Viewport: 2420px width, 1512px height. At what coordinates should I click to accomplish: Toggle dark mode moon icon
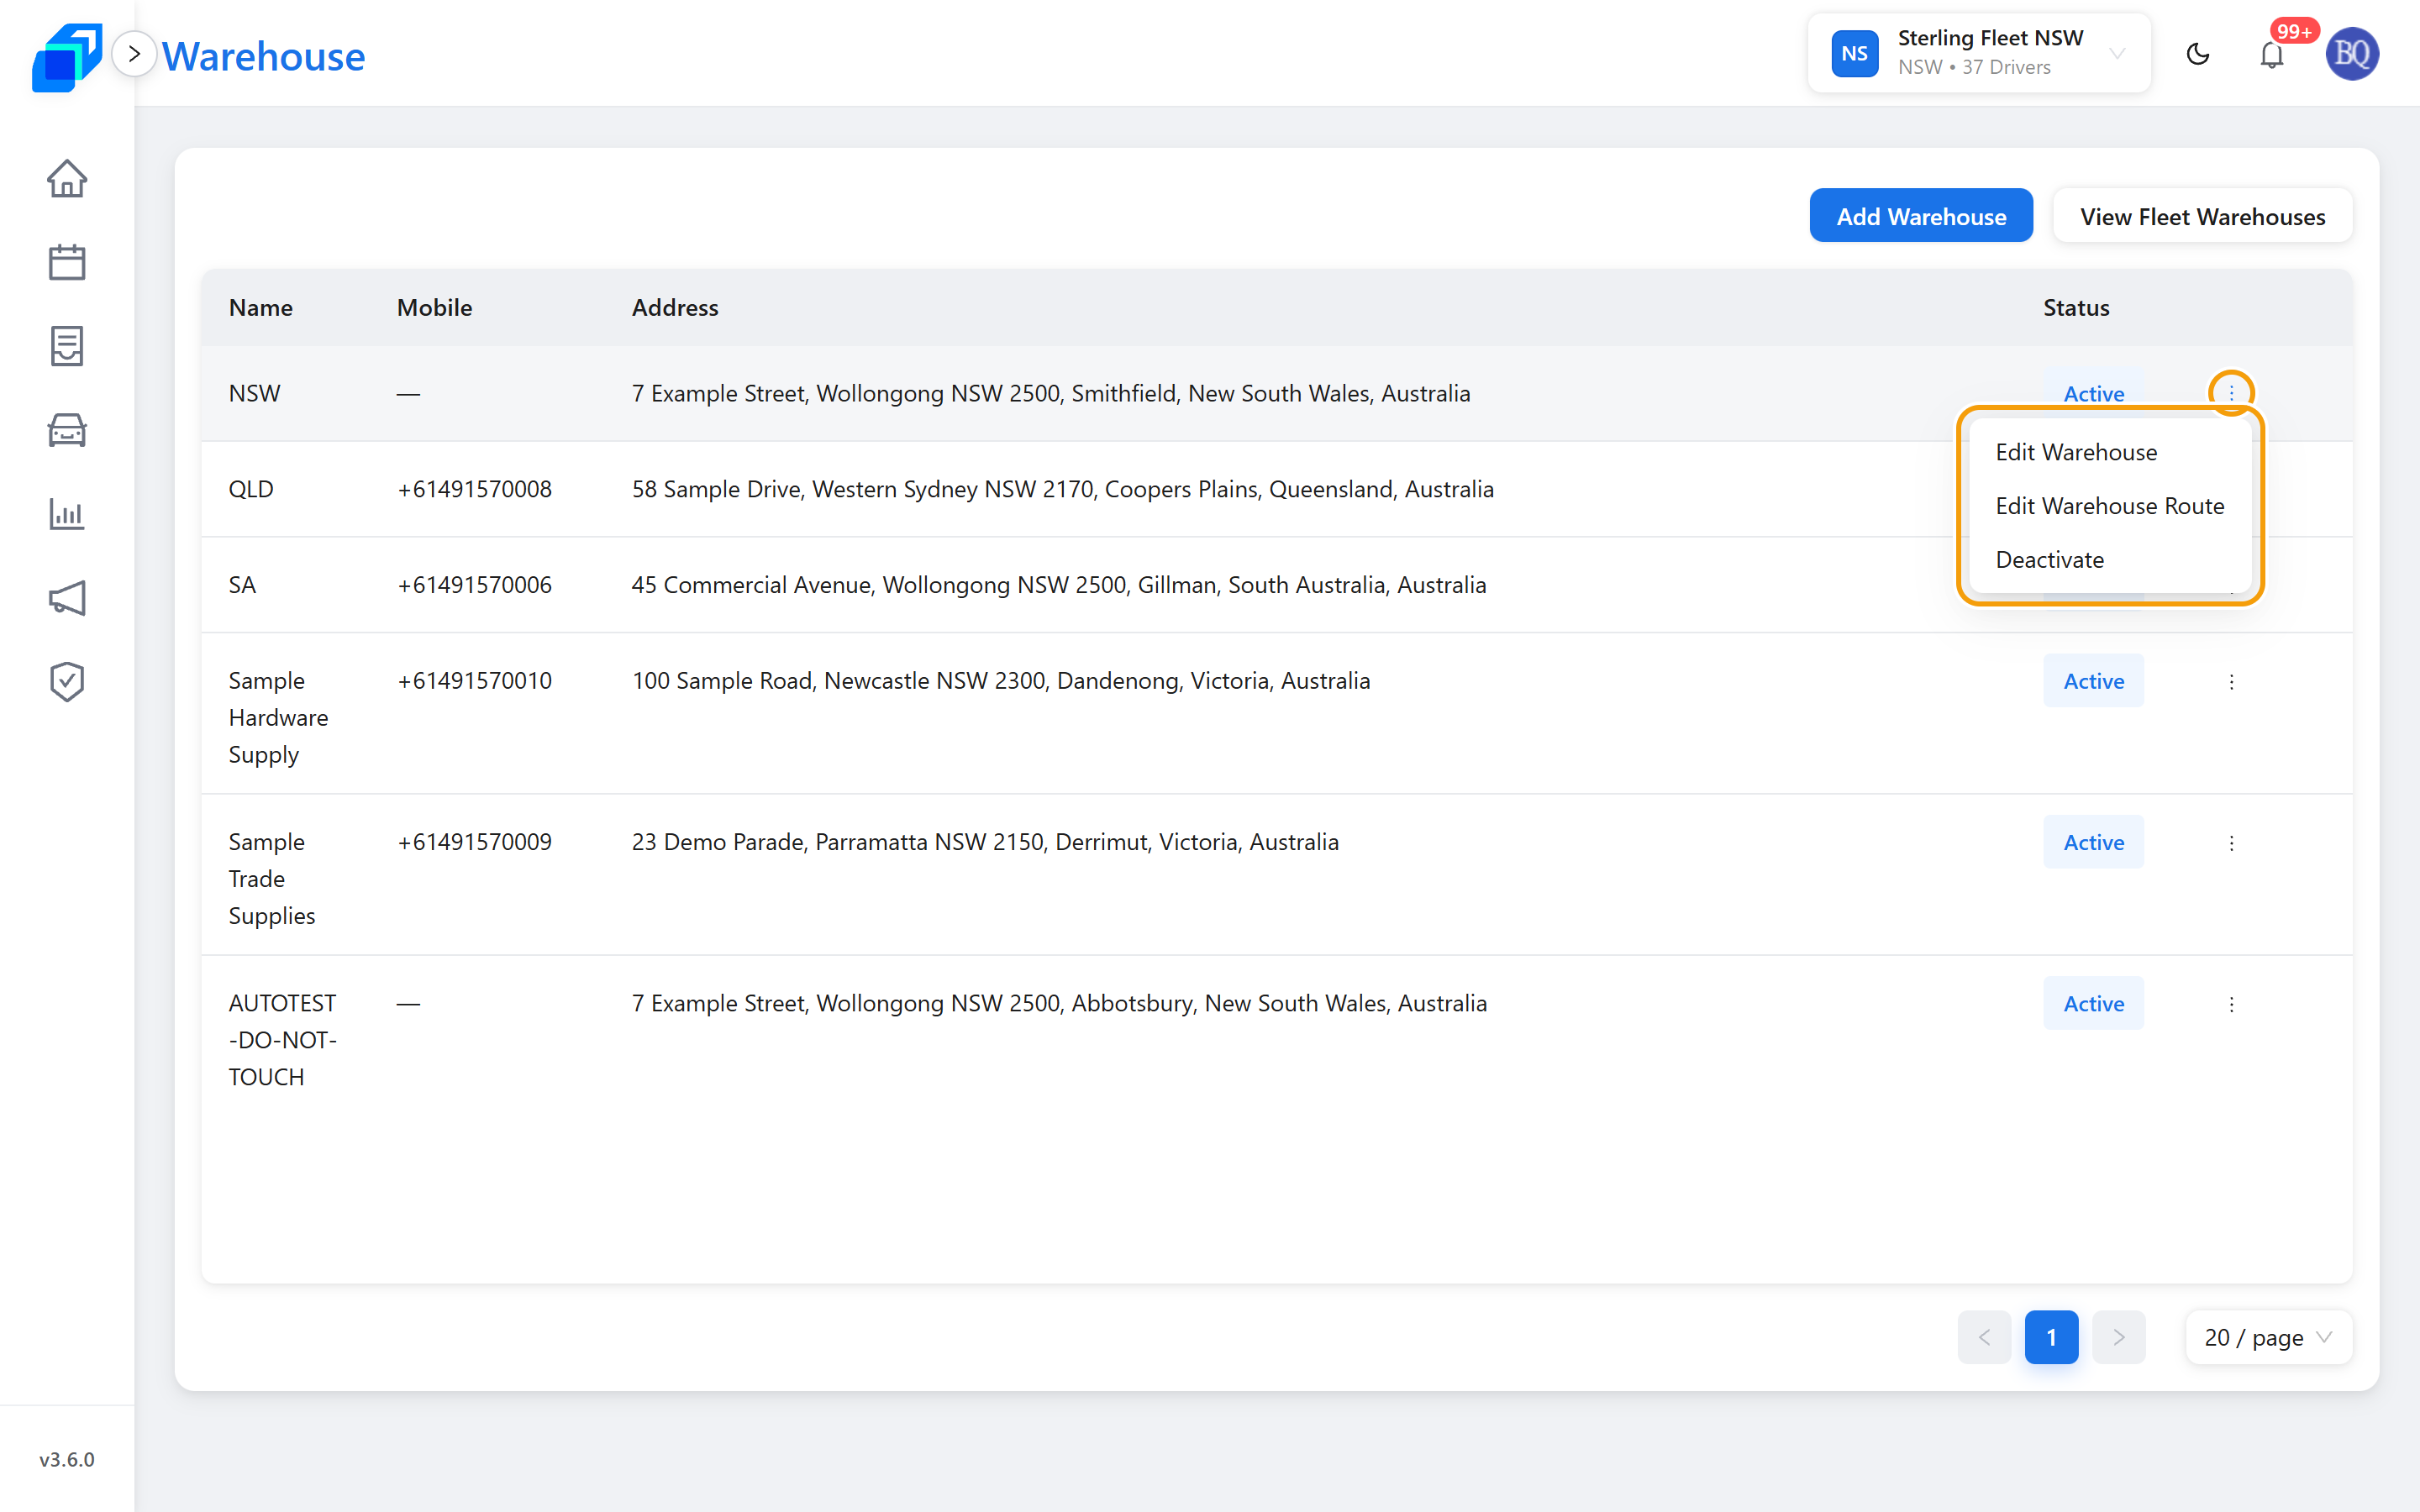point(2198,54)
